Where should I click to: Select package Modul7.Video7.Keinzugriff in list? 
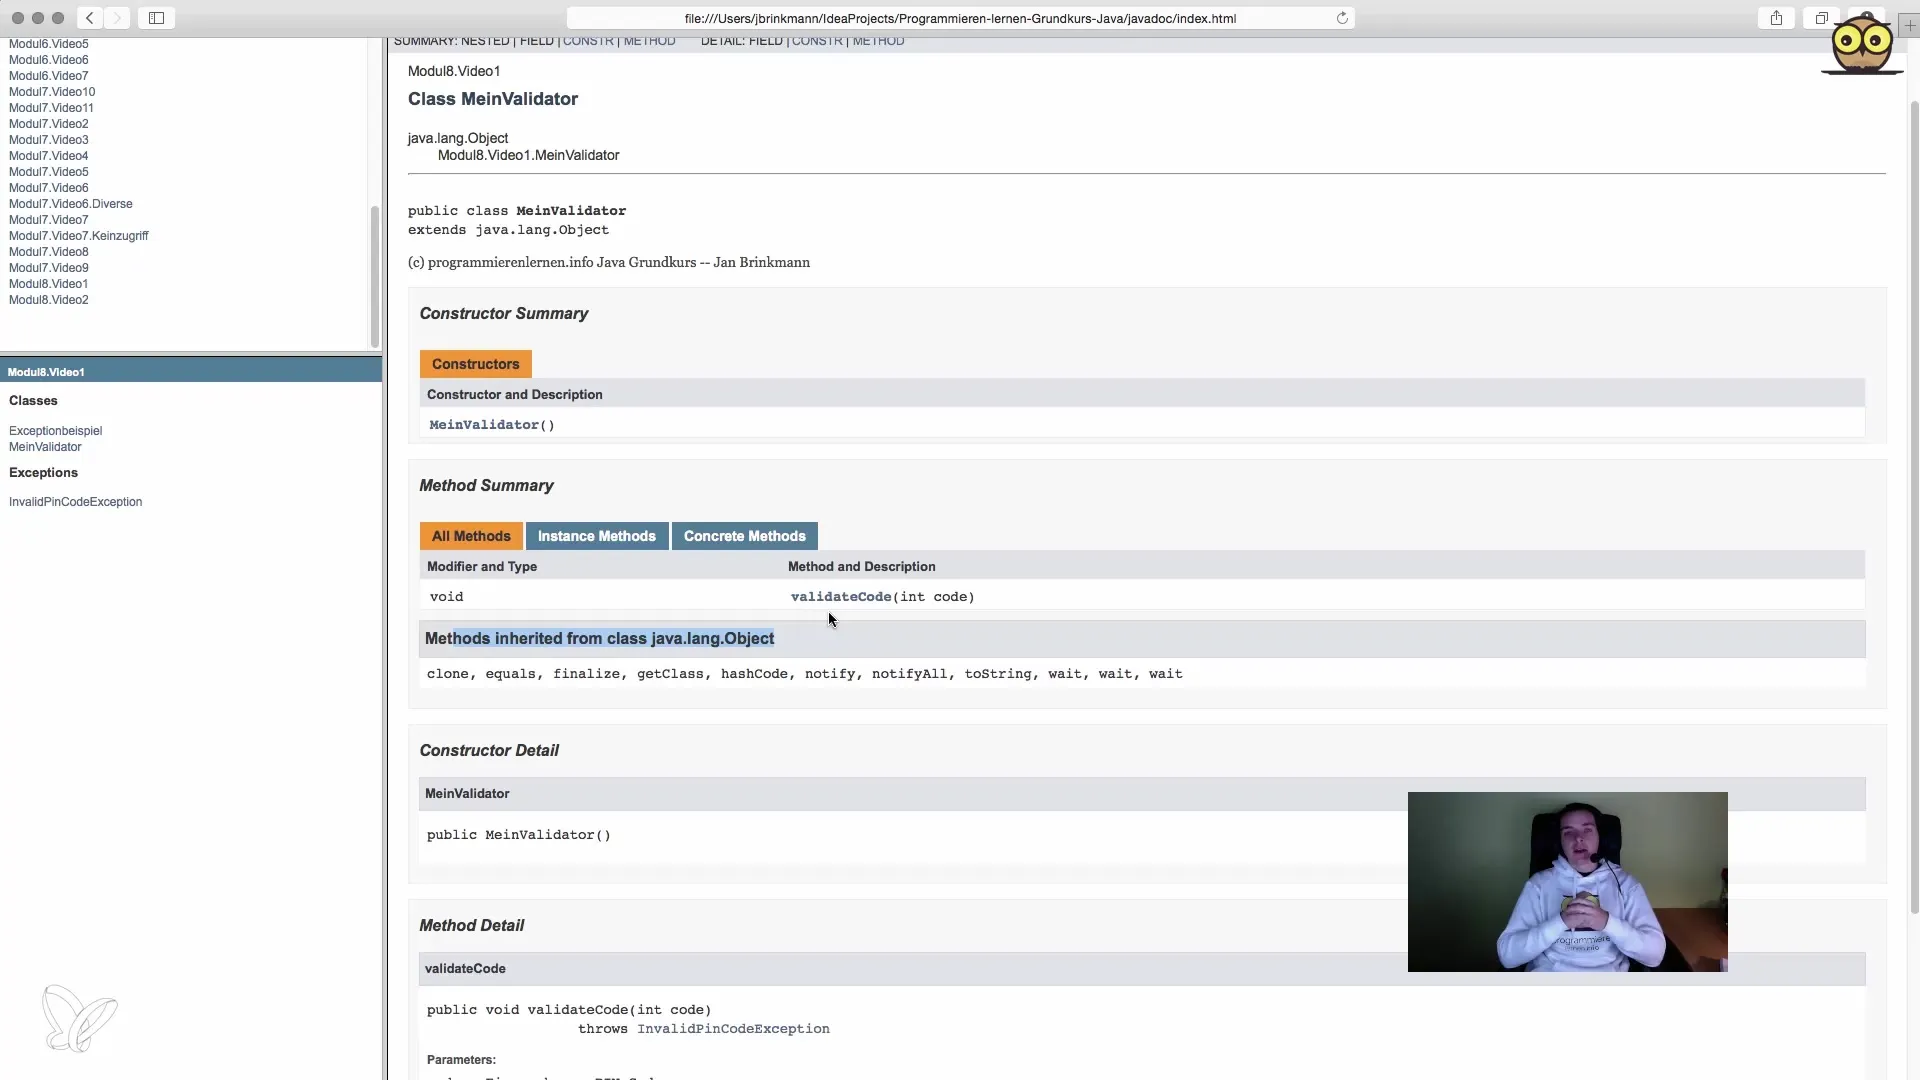(79, 236)
